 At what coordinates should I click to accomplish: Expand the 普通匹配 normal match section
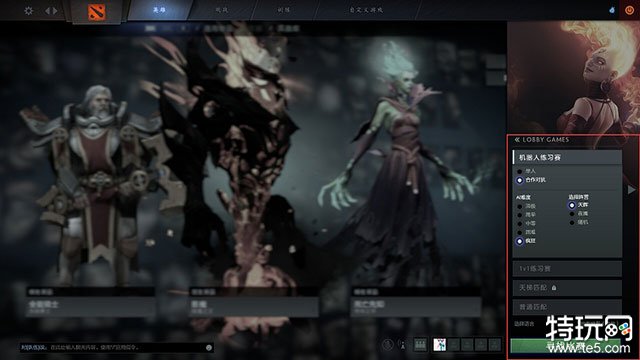click(x=567, y=307)
